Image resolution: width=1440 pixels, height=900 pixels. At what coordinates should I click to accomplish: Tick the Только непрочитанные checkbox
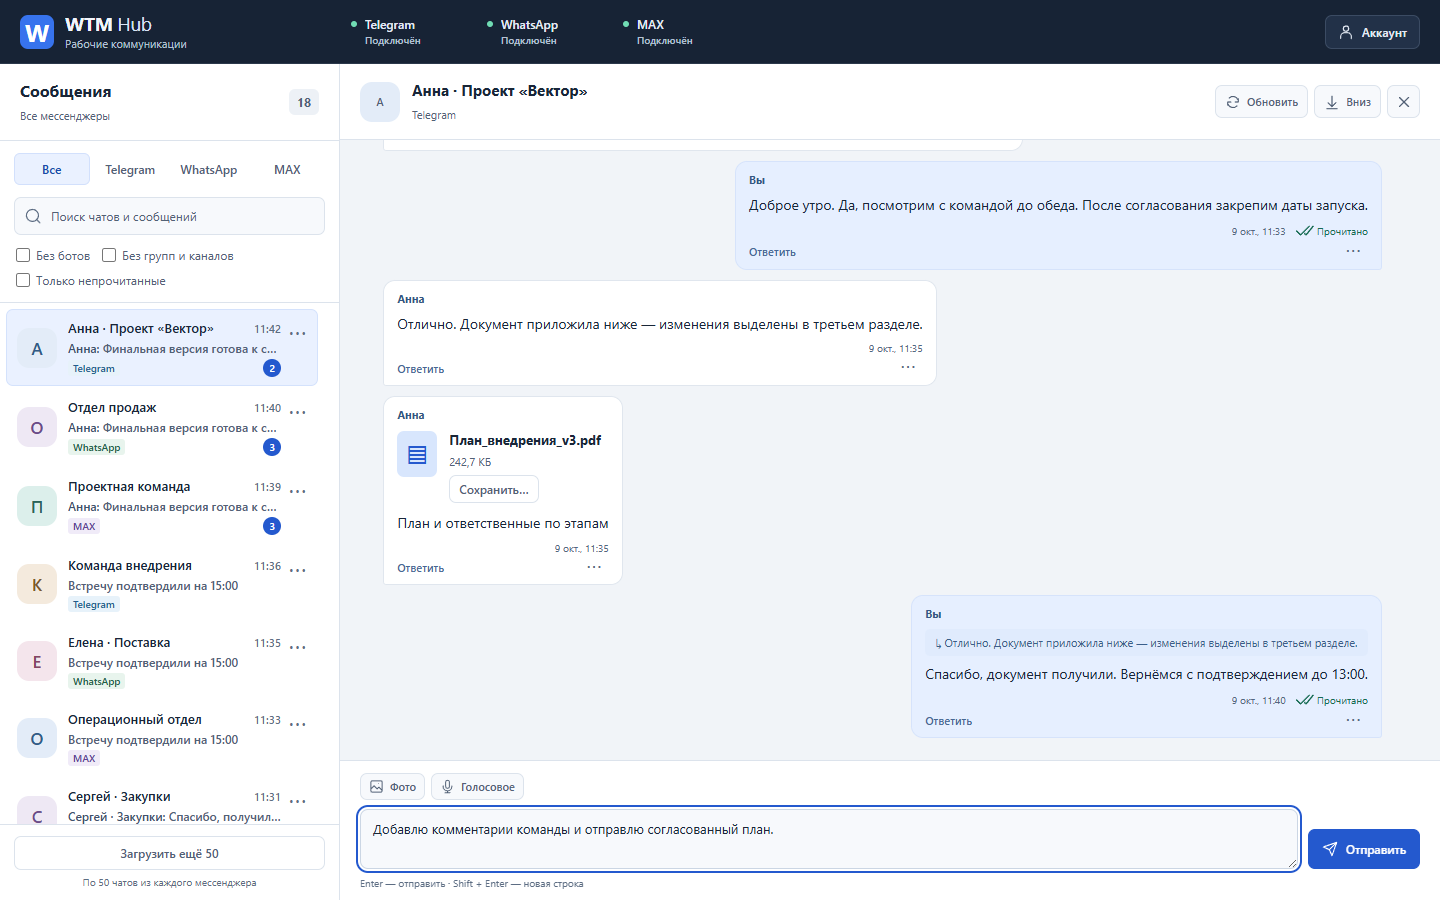[x=23, y=280]
